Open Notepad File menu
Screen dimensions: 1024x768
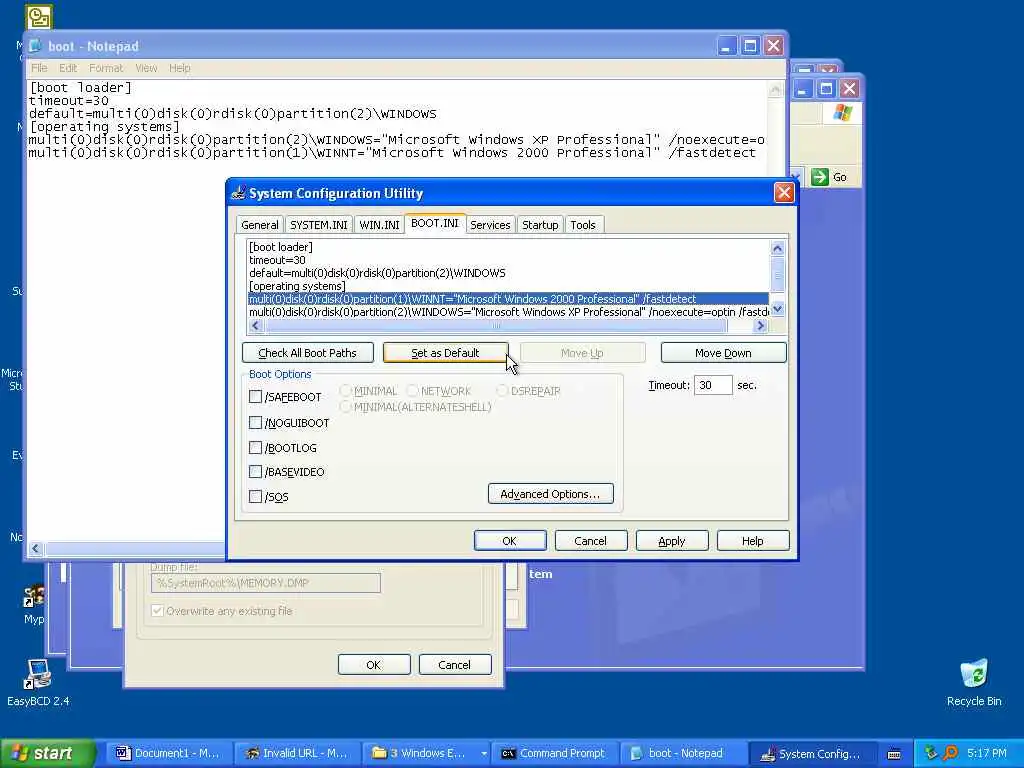tap(39, 68)
